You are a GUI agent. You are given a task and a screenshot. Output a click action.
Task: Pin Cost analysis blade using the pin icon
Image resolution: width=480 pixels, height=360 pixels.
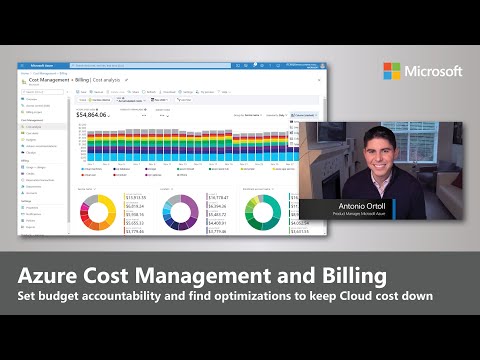[x=126, y=80]
